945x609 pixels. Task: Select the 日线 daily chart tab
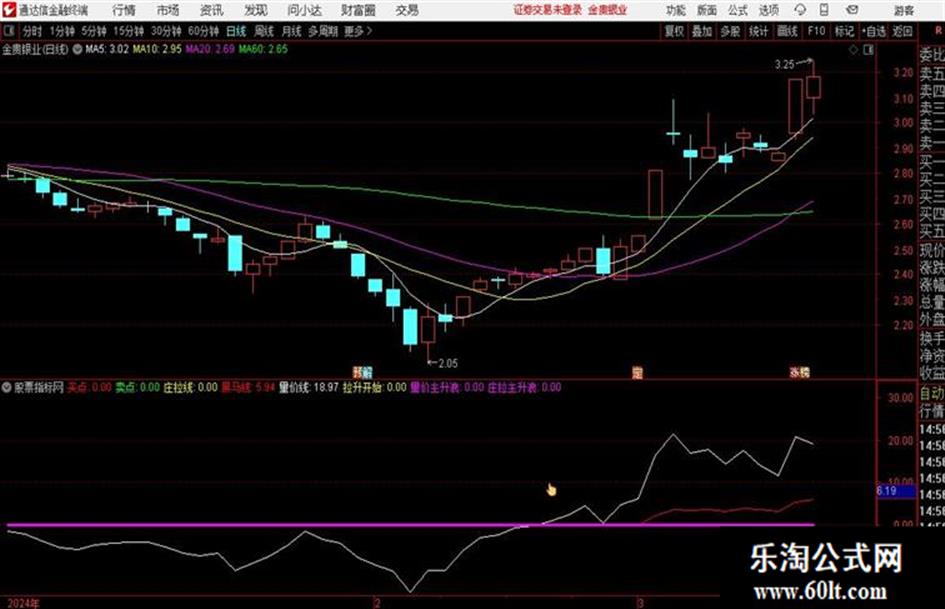pos(236,31)
